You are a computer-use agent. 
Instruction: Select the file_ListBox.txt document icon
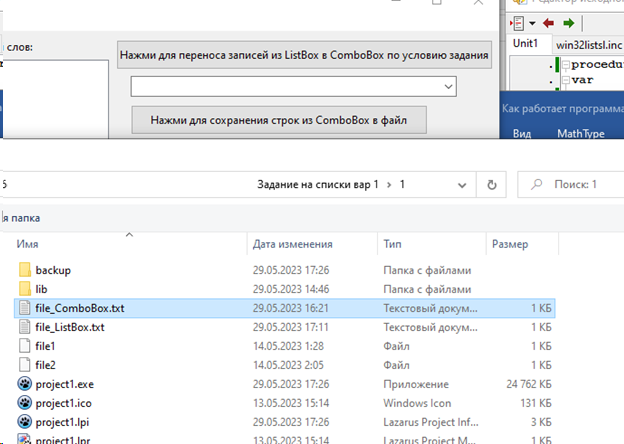[25, 327]
